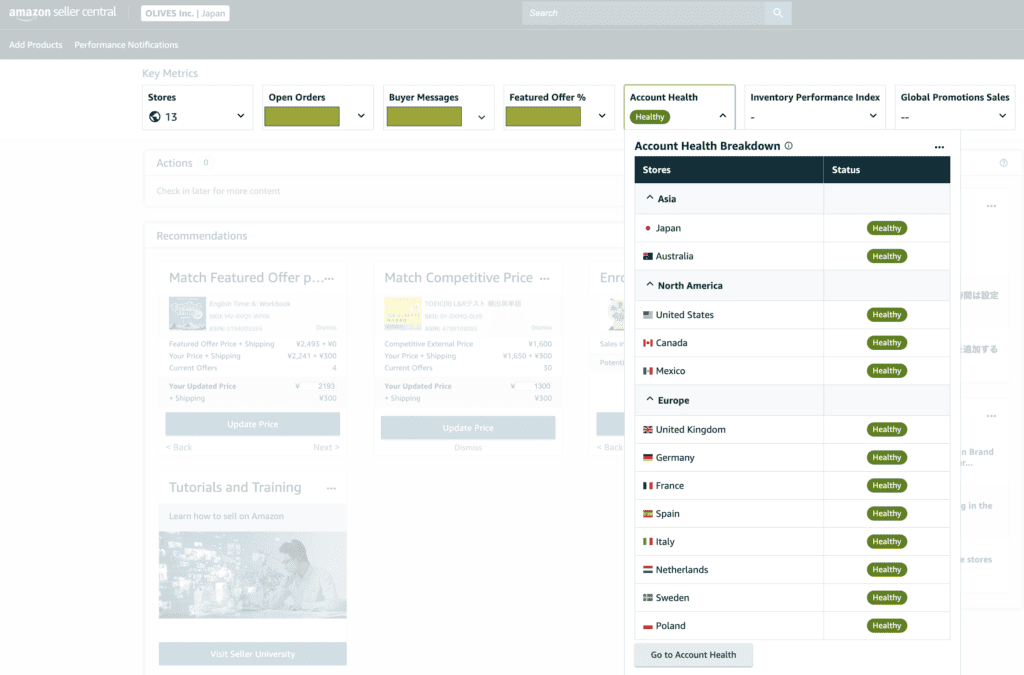Click English Time workbook product thumbnail

pyautogui.click(x=187, y=313)
